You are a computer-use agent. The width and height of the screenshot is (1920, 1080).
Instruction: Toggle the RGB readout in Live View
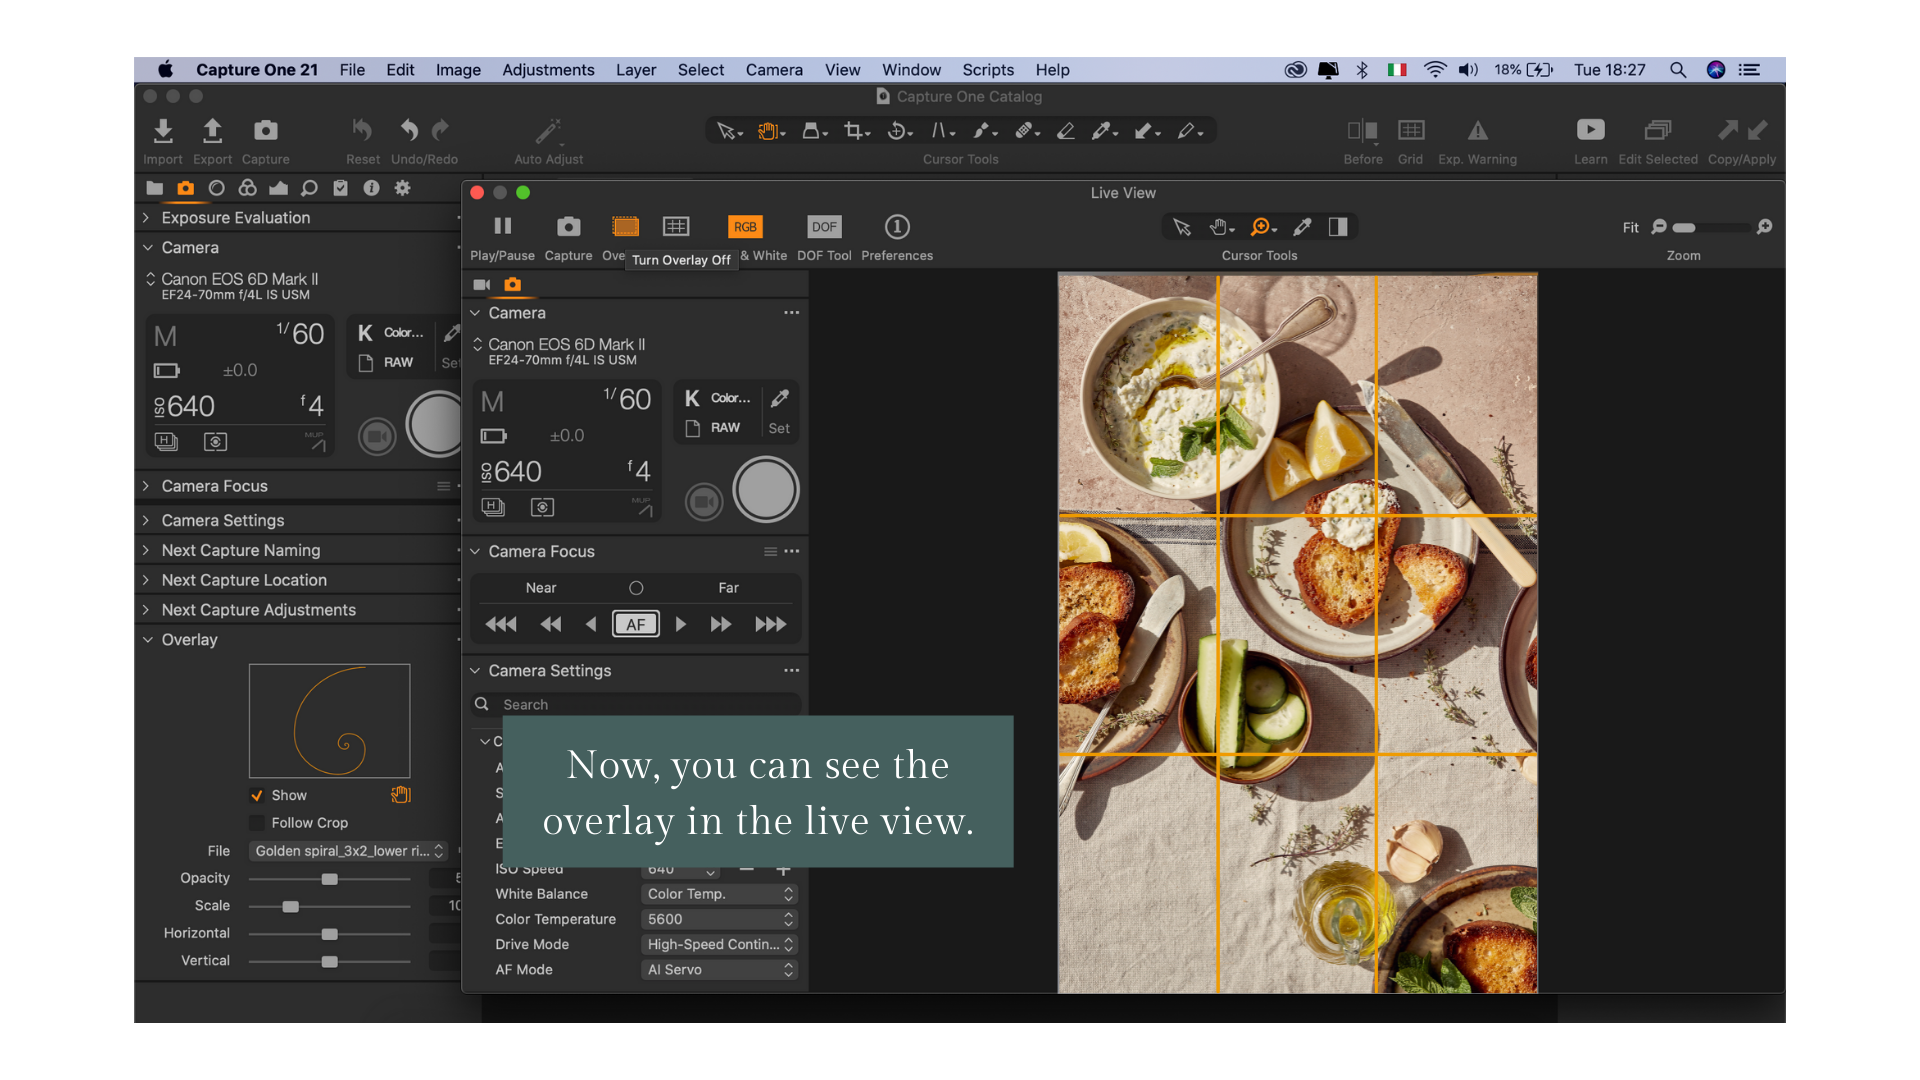pyautogui.click(x=744, y=226)
